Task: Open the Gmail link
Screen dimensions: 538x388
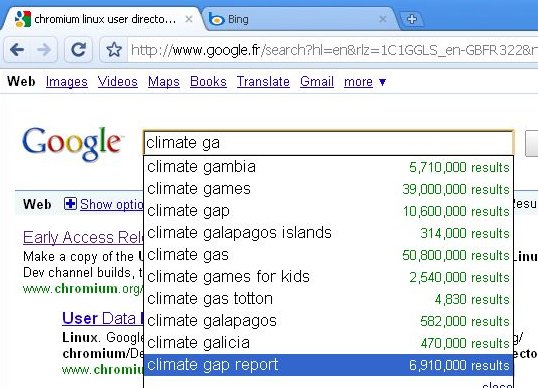Action: 317,82
